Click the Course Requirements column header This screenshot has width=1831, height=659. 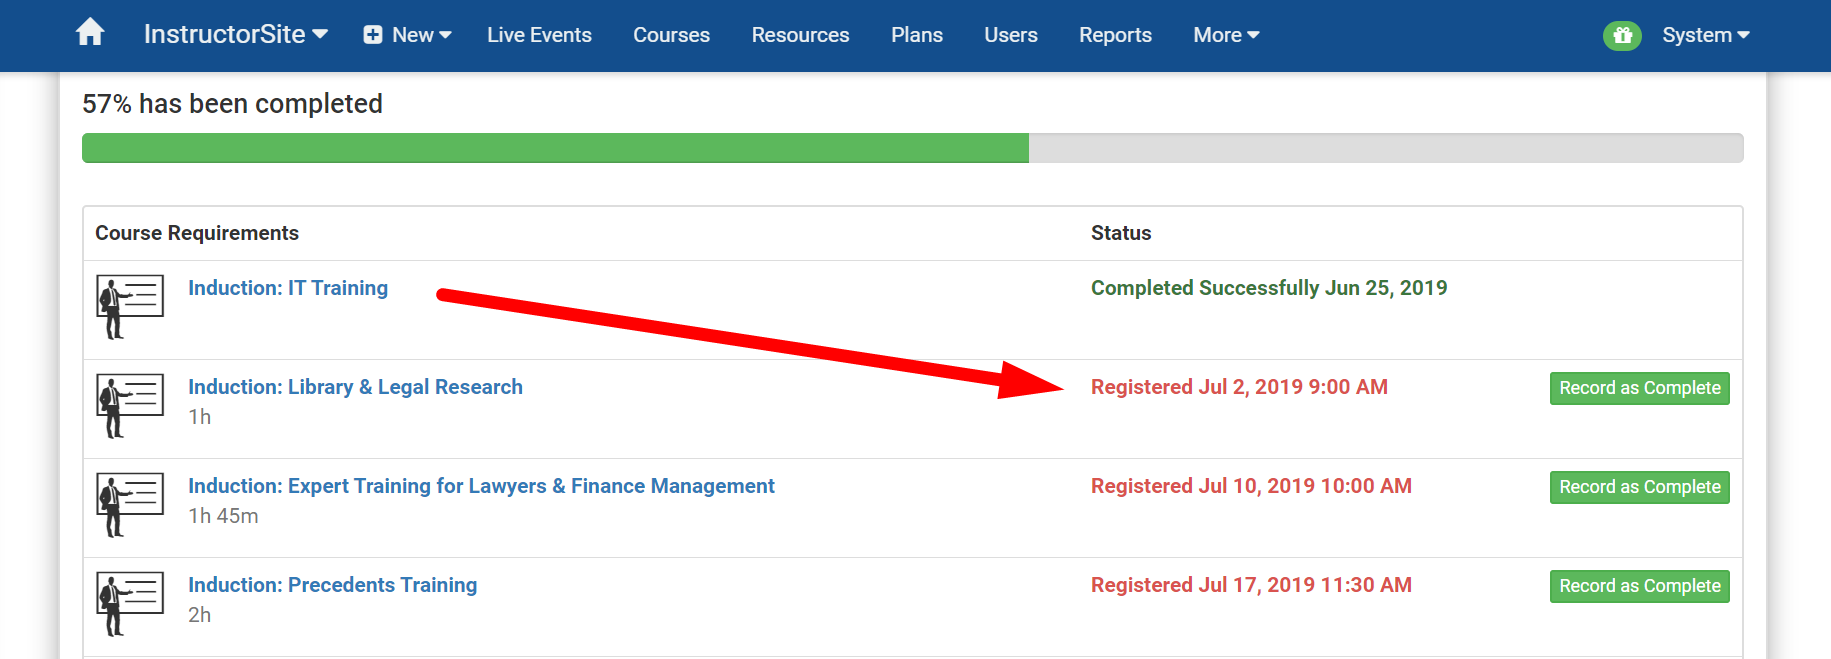click(x=197, y=233)
